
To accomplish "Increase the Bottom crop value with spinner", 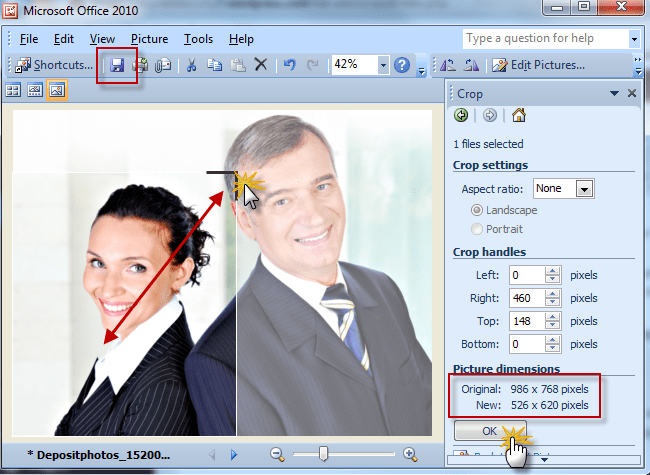I will point(552,340).
